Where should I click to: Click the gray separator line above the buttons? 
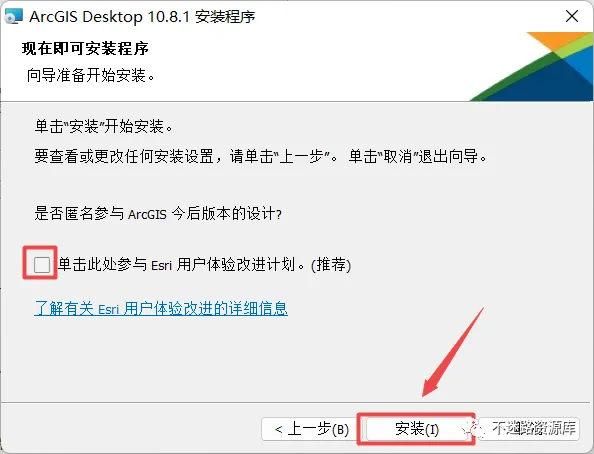[x=295, y=402]
